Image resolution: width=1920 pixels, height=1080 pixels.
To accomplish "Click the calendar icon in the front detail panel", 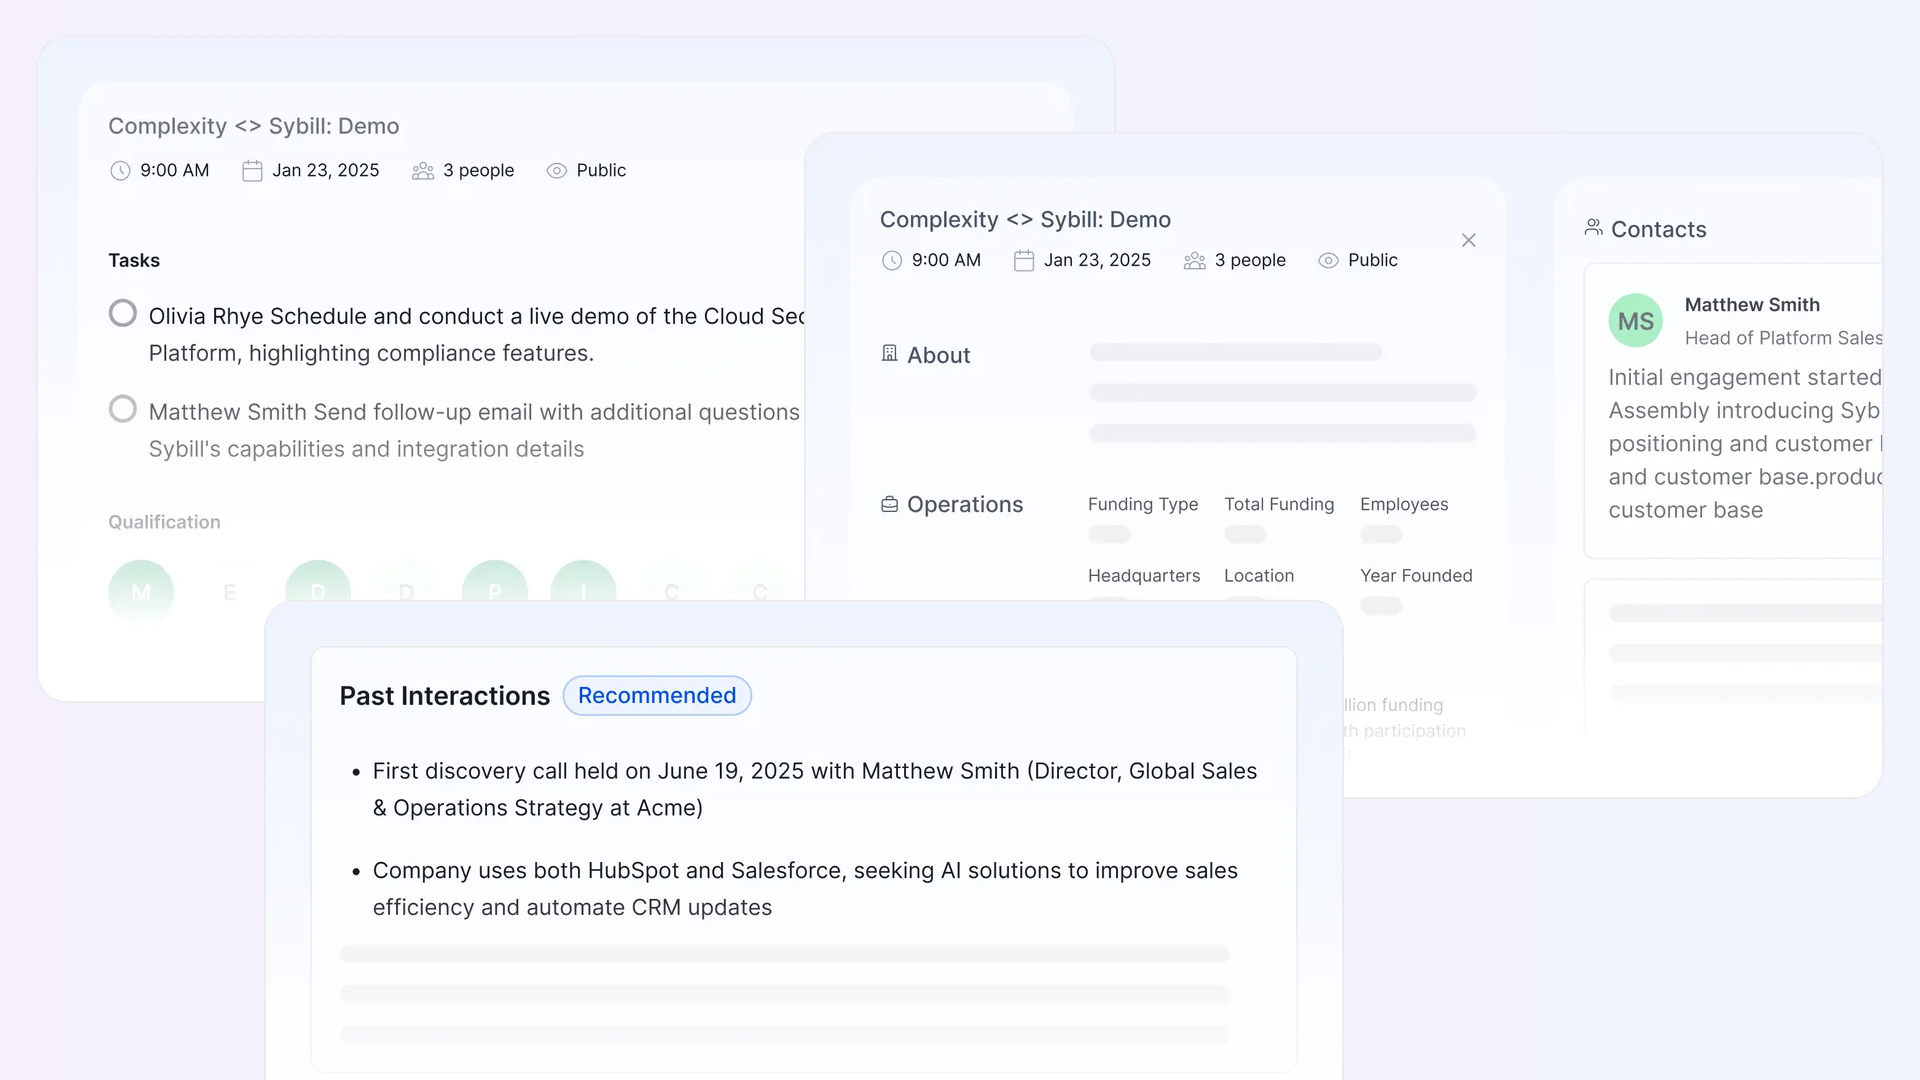I will coord(1024,261).
